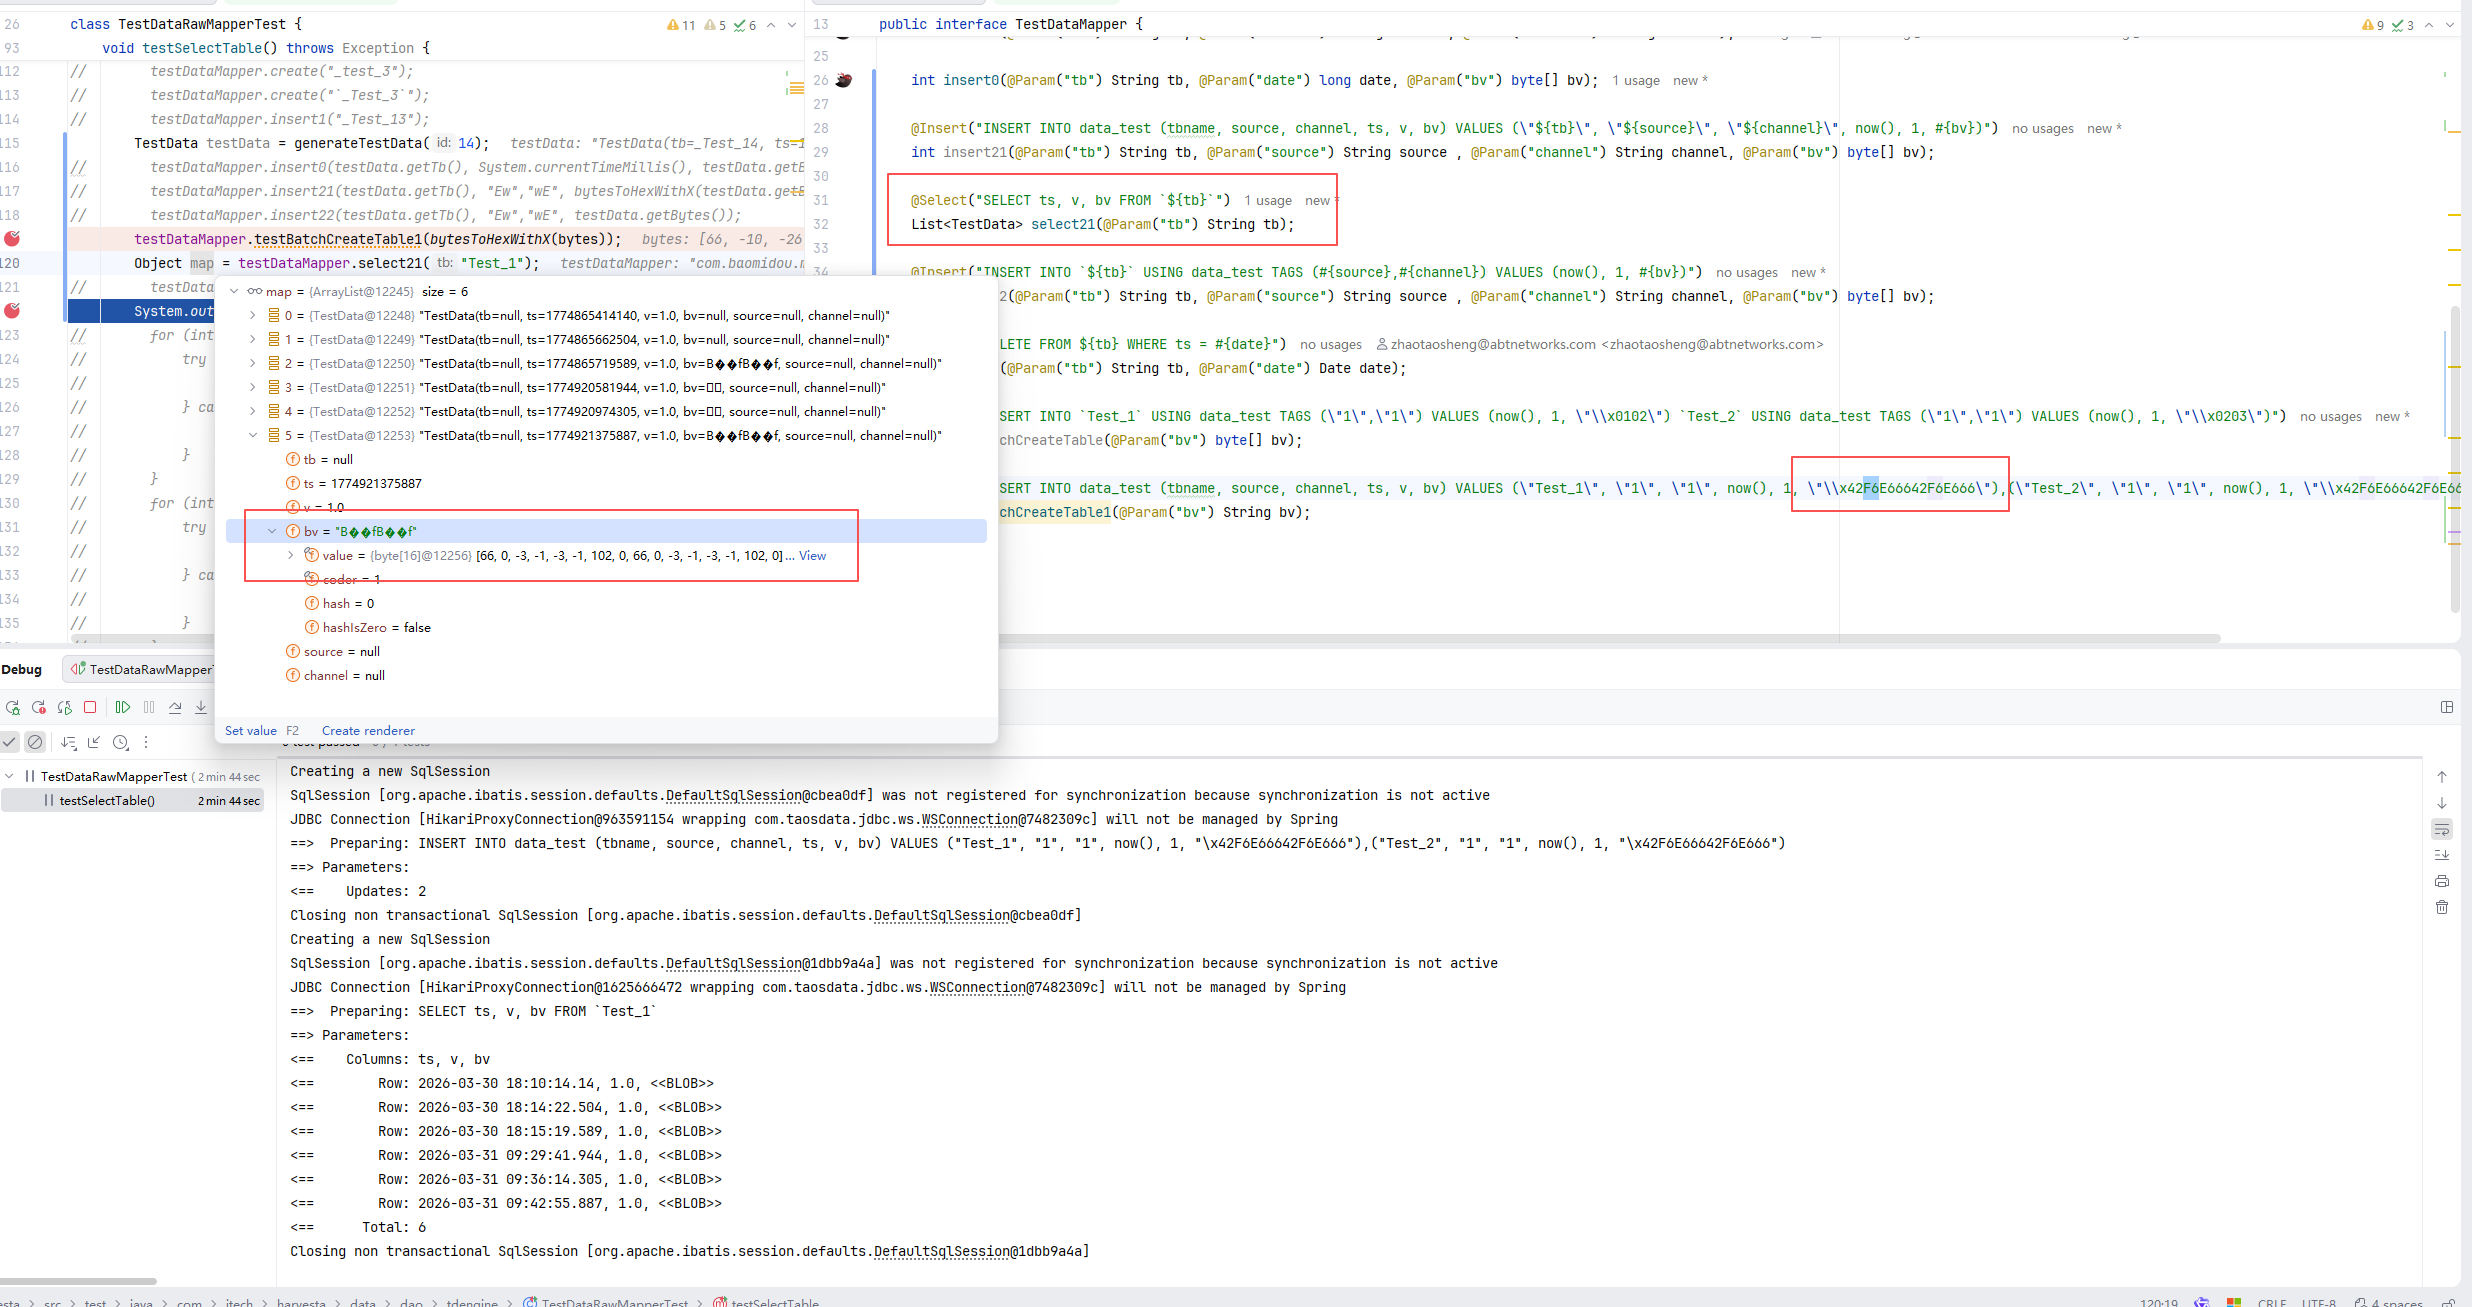
Task: Toggle Soft-Wrap in console output
Action: click(2442, 829)
